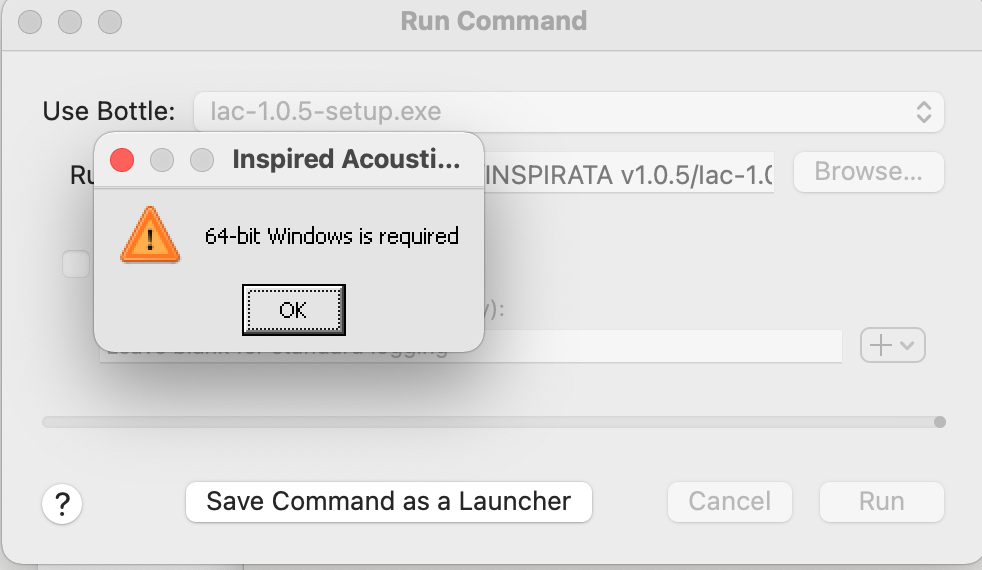Image resolution: width=982 pixels, height=570 pixels.
Task: Click the Run Command window title
Action: (494, 21)
